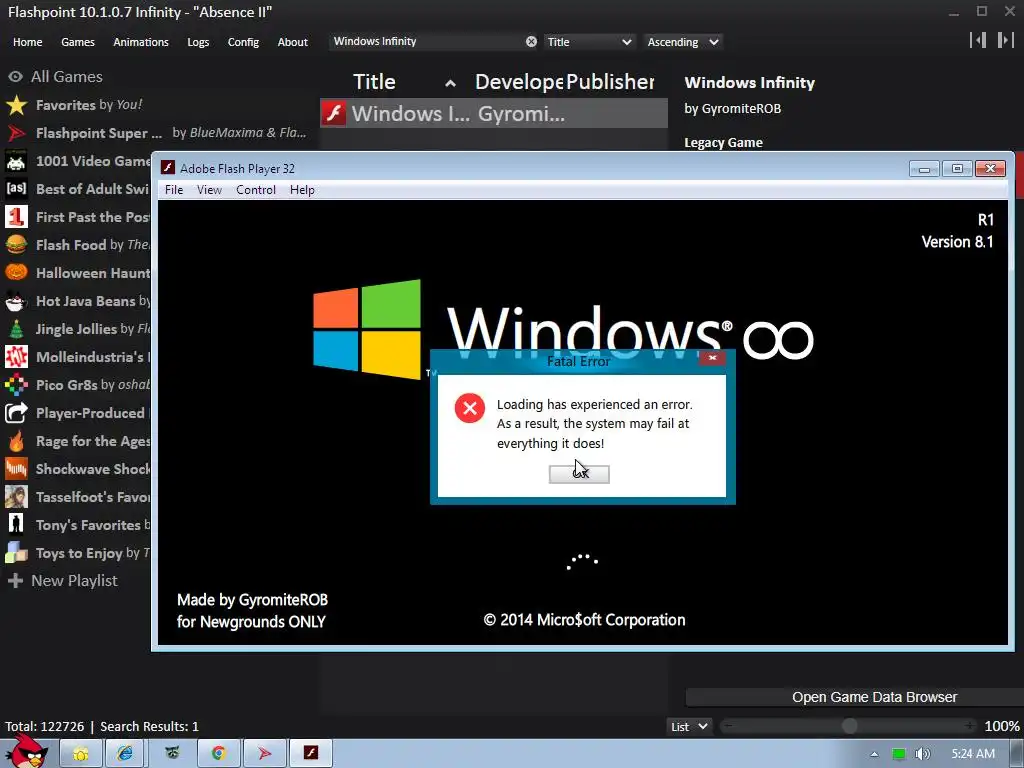Open Rage for the Ages flame icon
The width and height of the screenshot is (1024, 768).
click(x=16, y=441)
